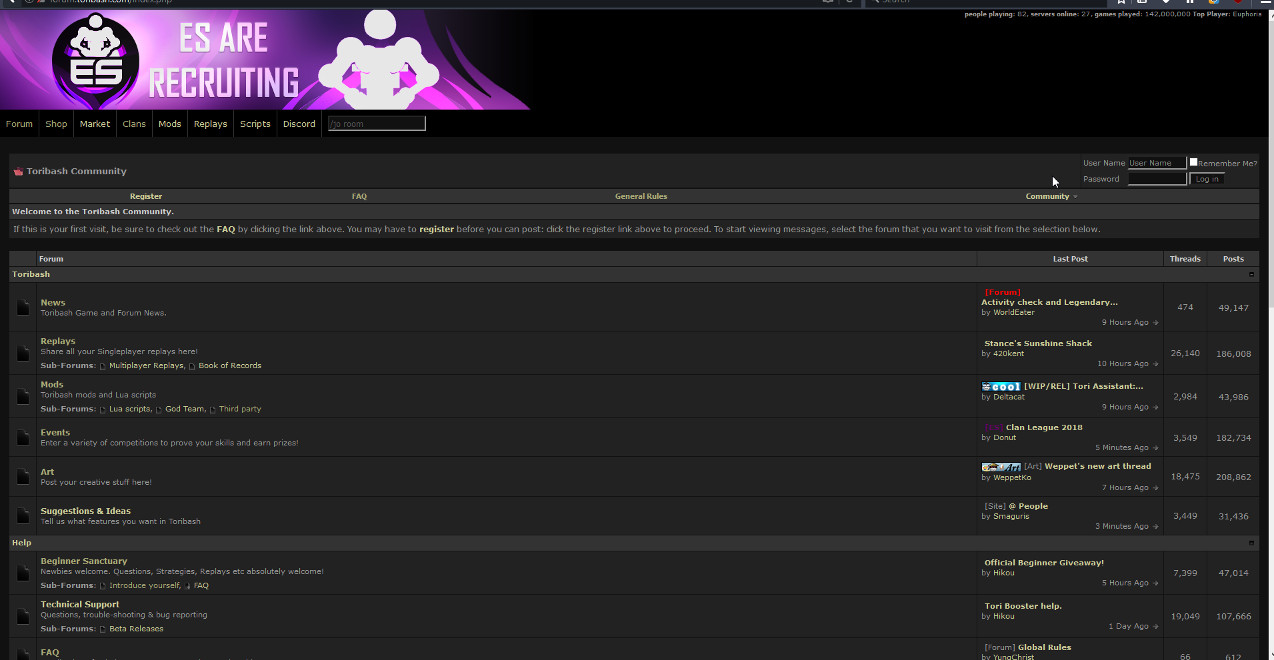1274x660 pixels.
Task: Open the Discord navigation tab
Action: tap(299, 123)
